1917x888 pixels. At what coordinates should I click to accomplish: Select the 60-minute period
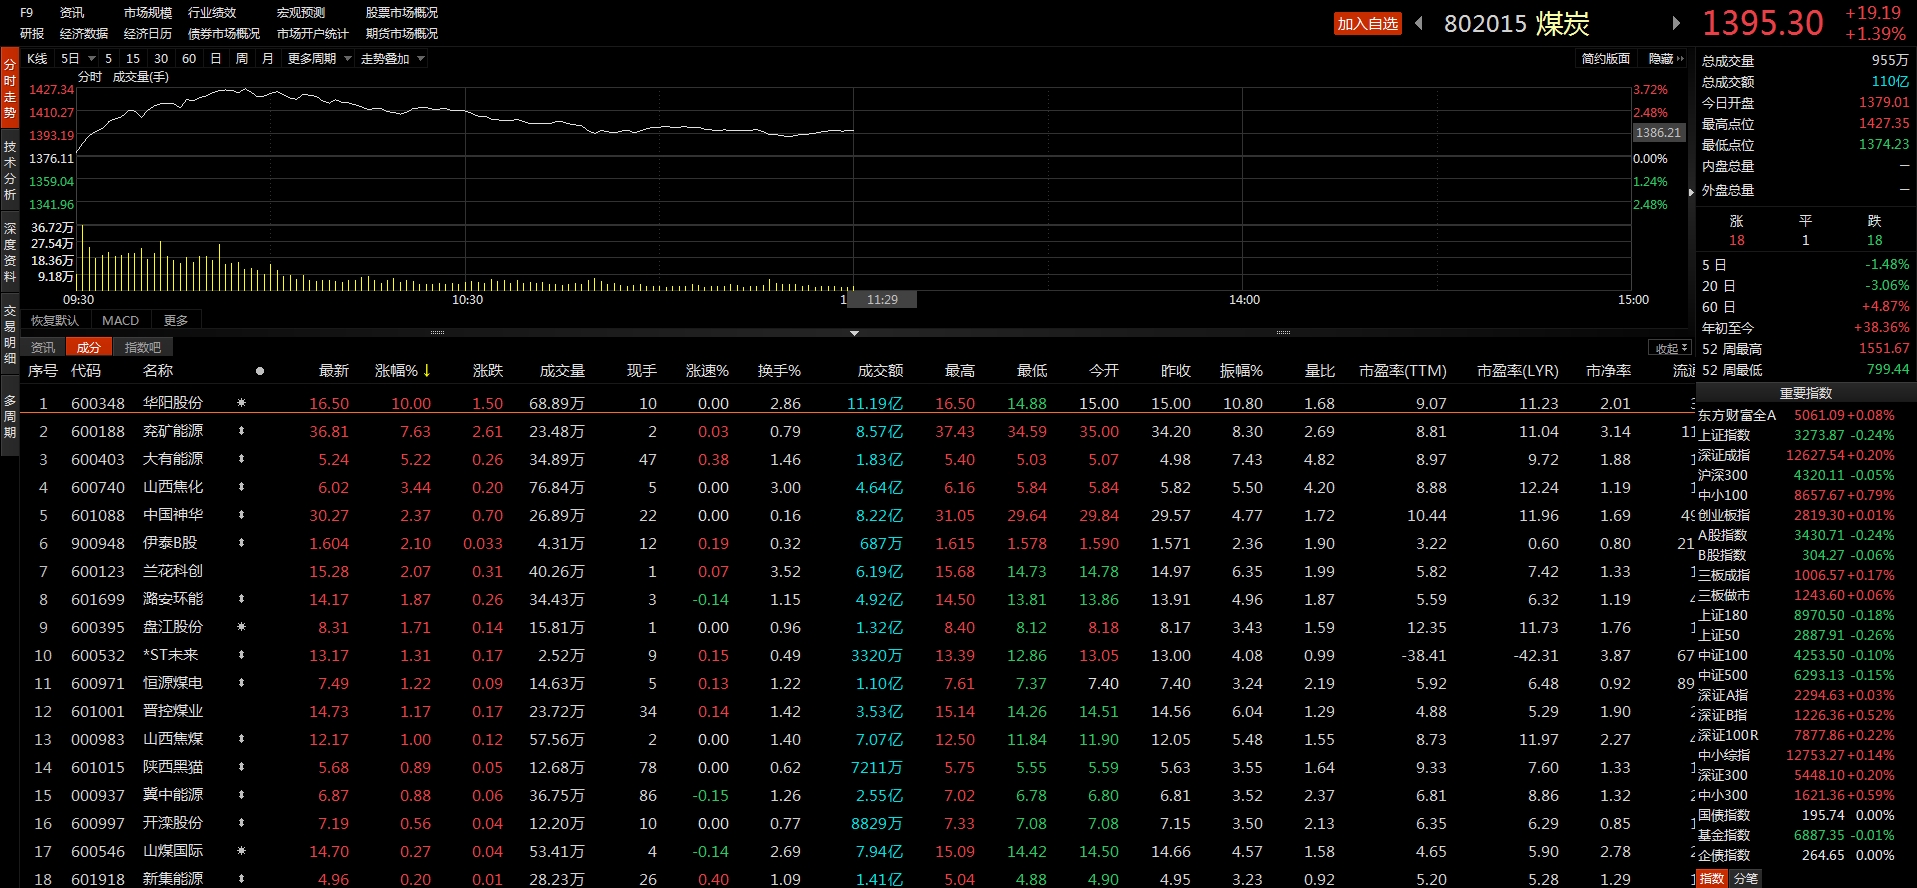189,58
